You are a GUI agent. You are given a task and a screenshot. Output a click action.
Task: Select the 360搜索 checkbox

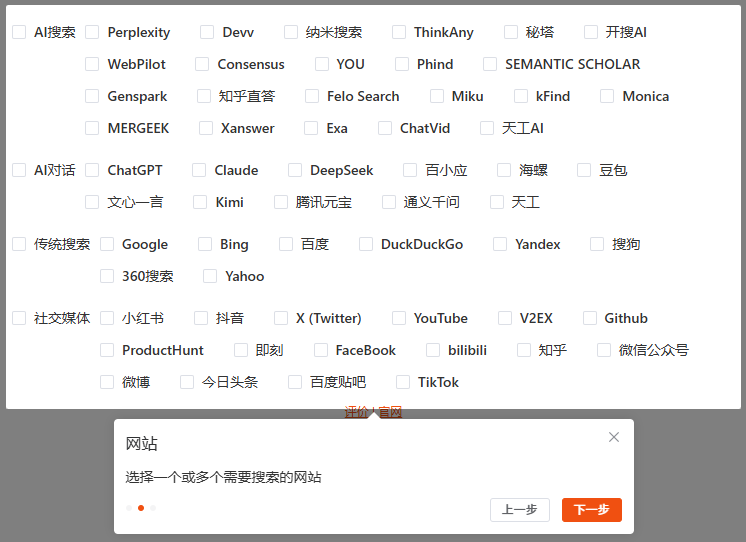point(107,276)
